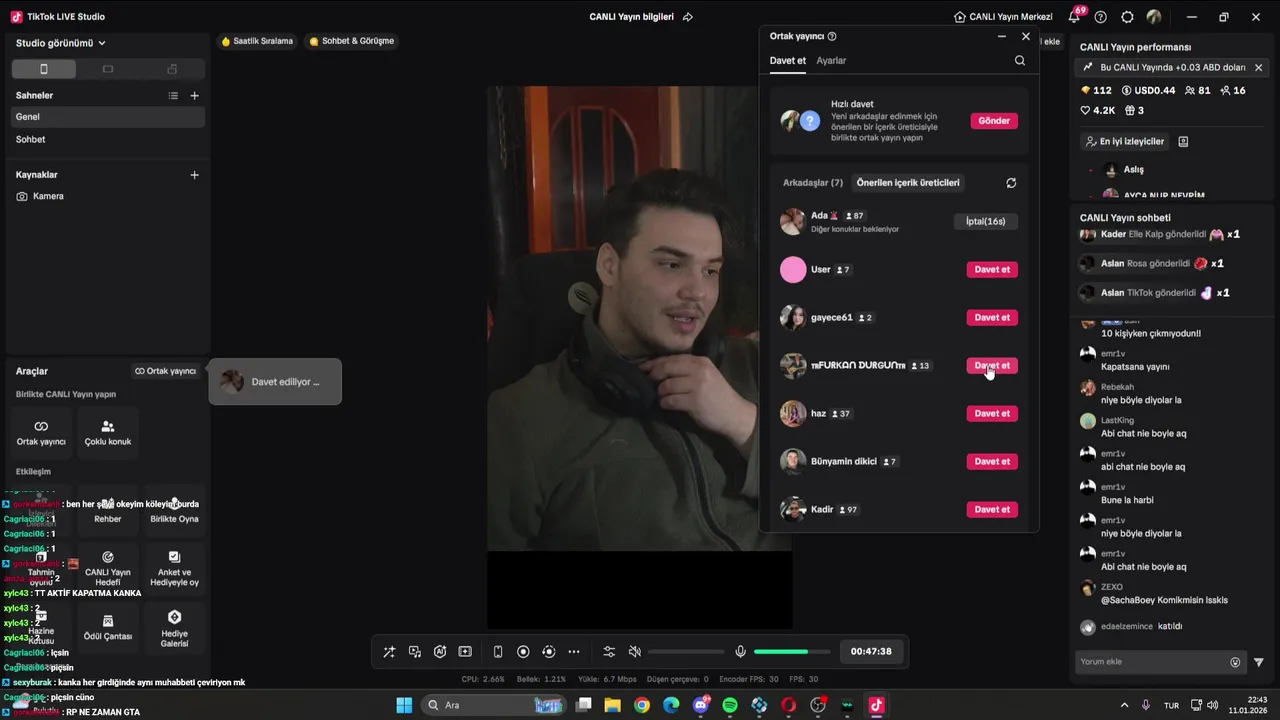This screenshot has height=720, width=1280.
Task: Switch to the Ayarlar tab
Action: tap(831, 61)
